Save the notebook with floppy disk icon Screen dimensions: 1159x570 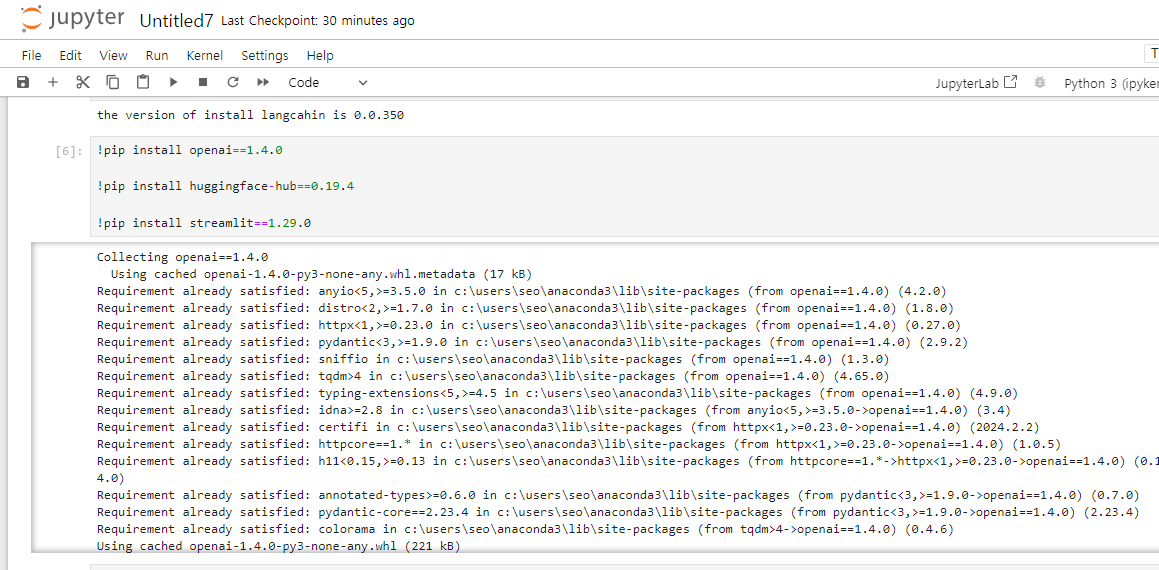point(23,83)
